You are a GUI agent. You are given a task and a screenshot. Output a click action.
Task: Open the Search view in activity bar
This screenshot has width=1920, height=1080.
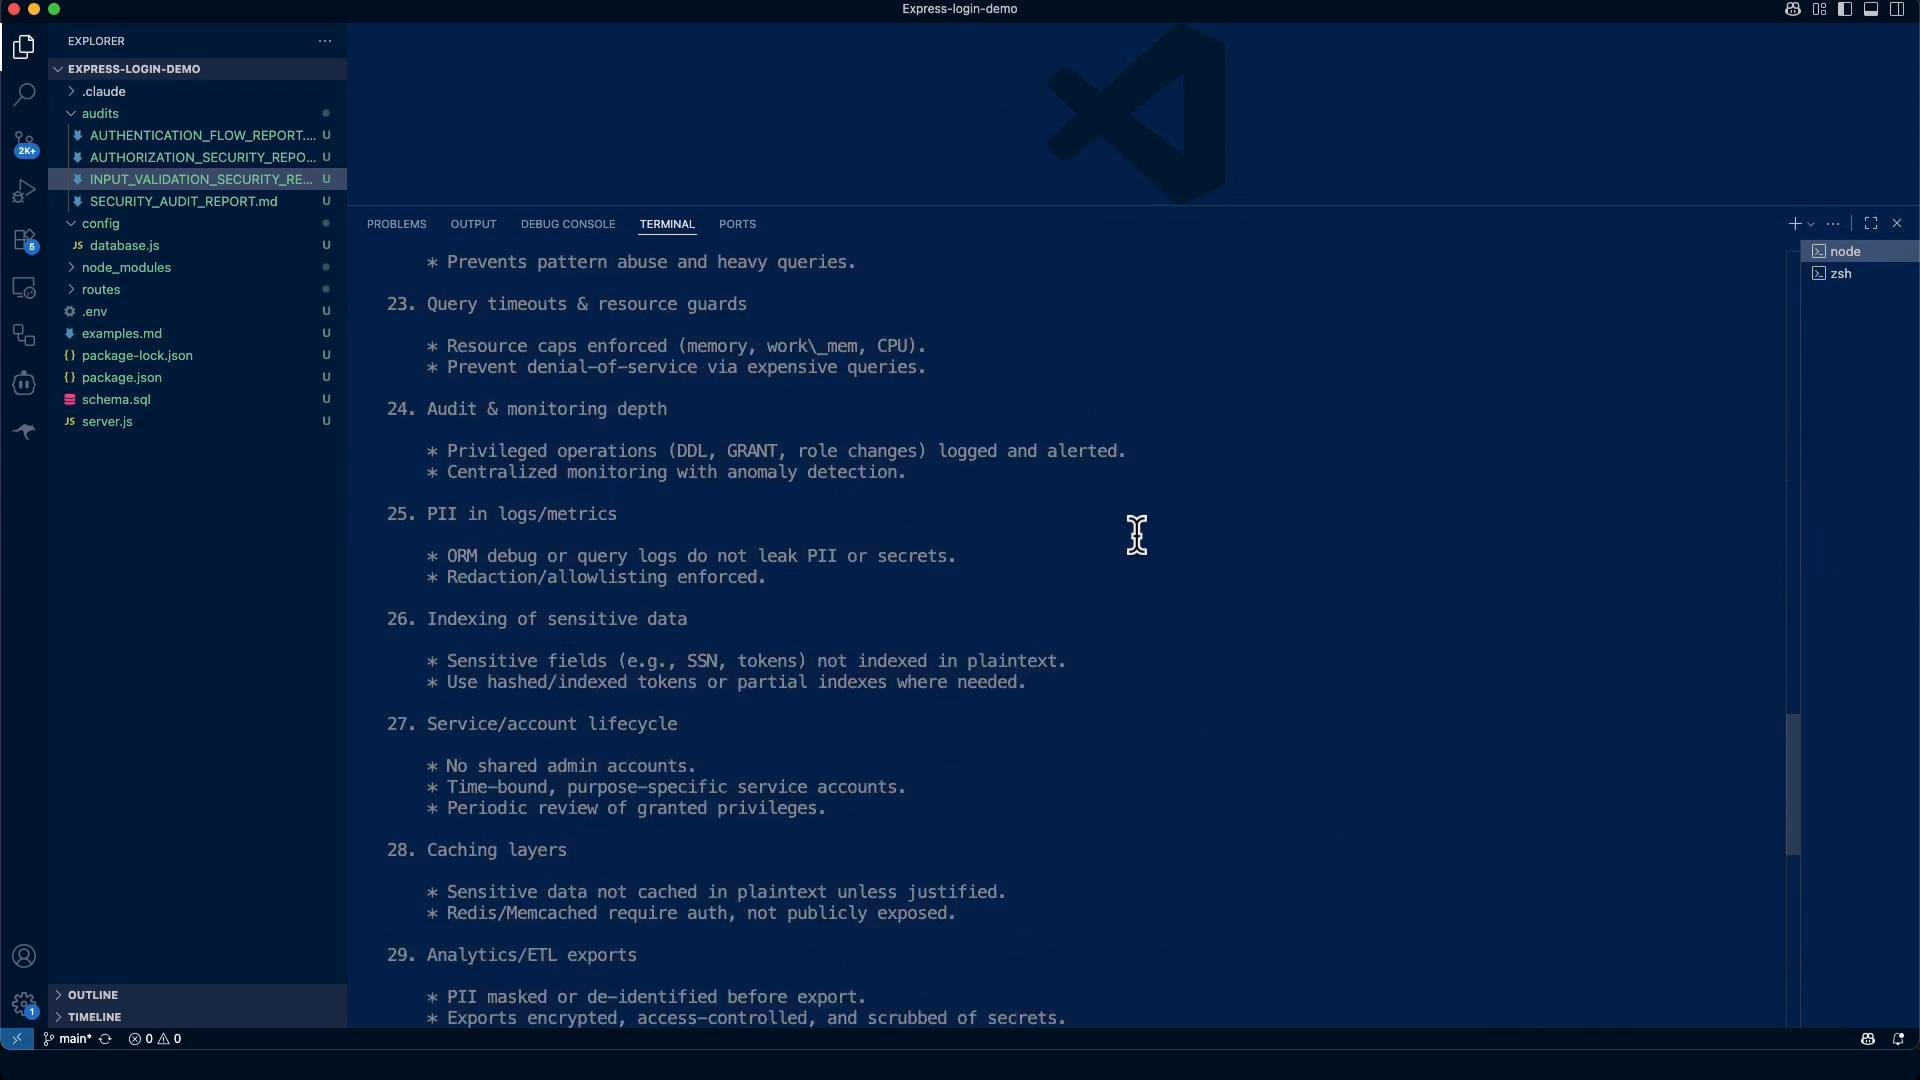pyautogui.click(x=24, y=95)
